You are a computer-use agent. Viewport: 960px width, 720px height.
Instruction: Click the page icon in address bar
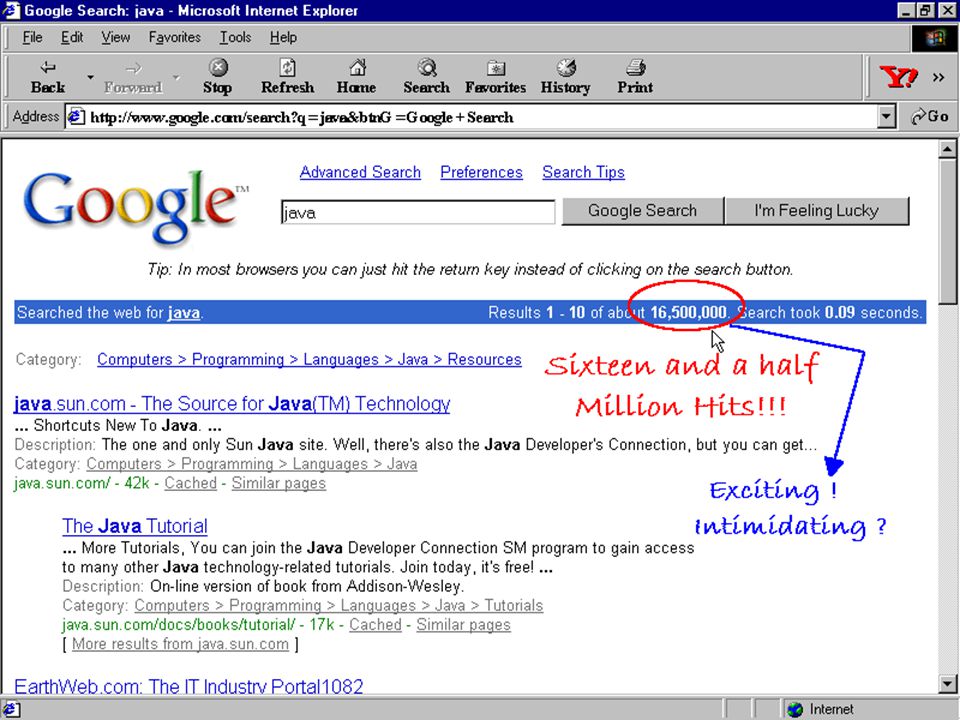[76, 116]
